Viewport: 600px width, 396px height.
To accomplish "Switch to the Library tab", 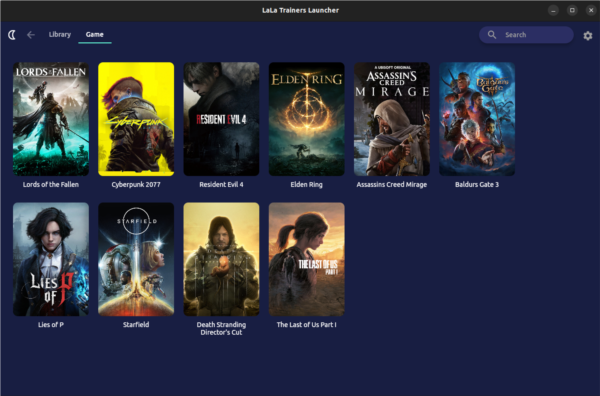I will point(60,34).
